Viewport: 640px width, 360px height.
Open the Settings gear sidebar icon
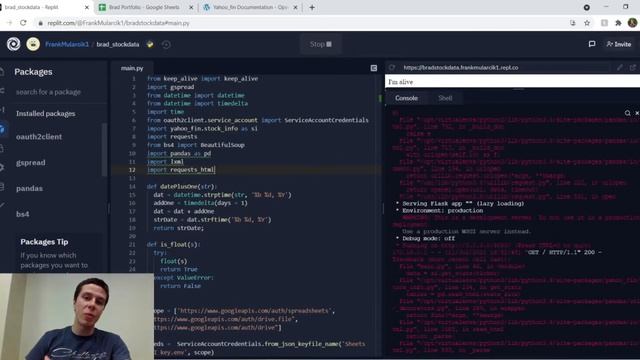[x=2, y=167]
